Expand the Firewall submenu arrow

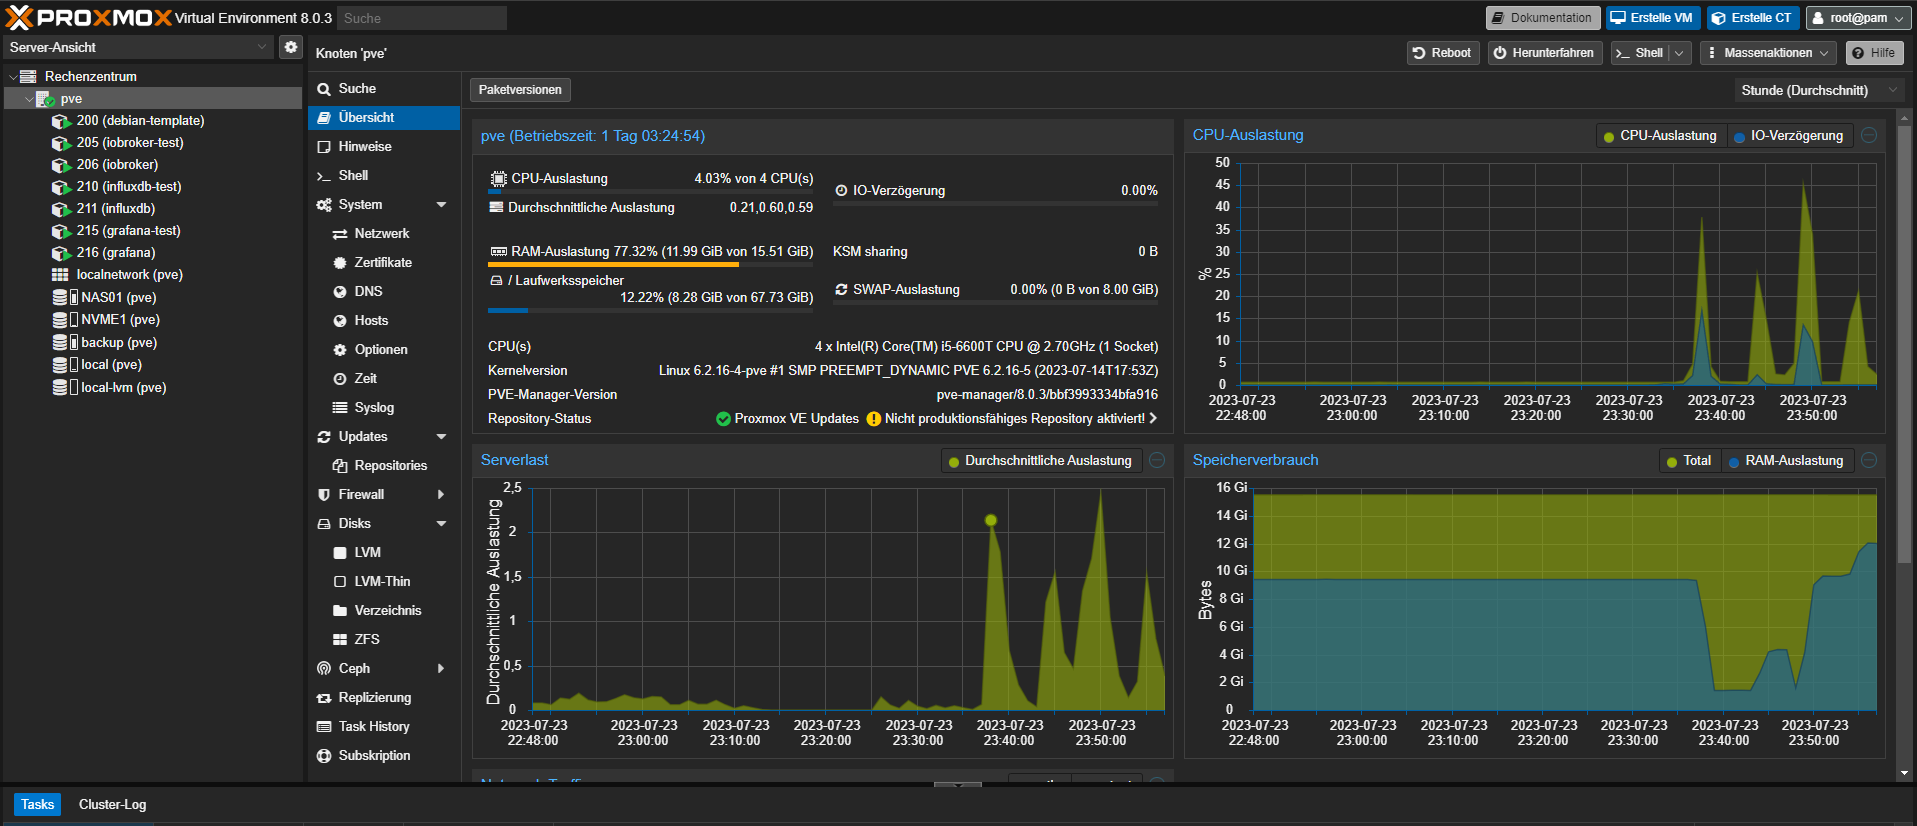[441, 494]
